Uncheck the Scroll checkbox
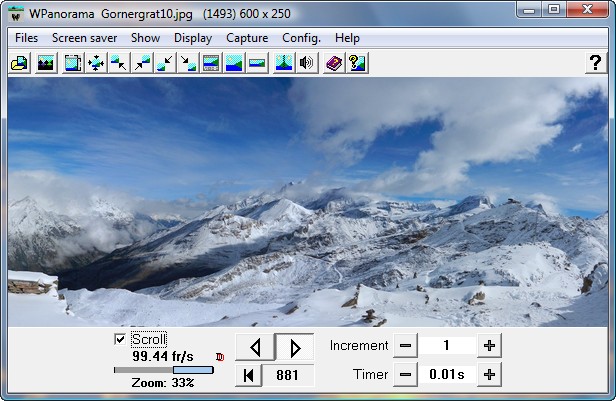This screenshot has width=616, height=401. (x=120, y=339)
